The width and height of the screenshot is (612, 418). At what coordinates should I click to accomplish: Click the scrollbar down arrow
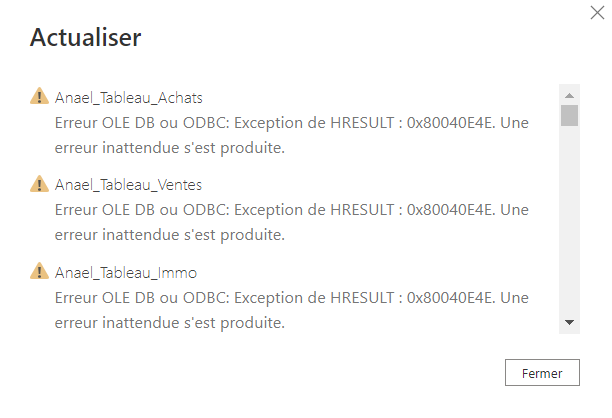click(569, 322)
